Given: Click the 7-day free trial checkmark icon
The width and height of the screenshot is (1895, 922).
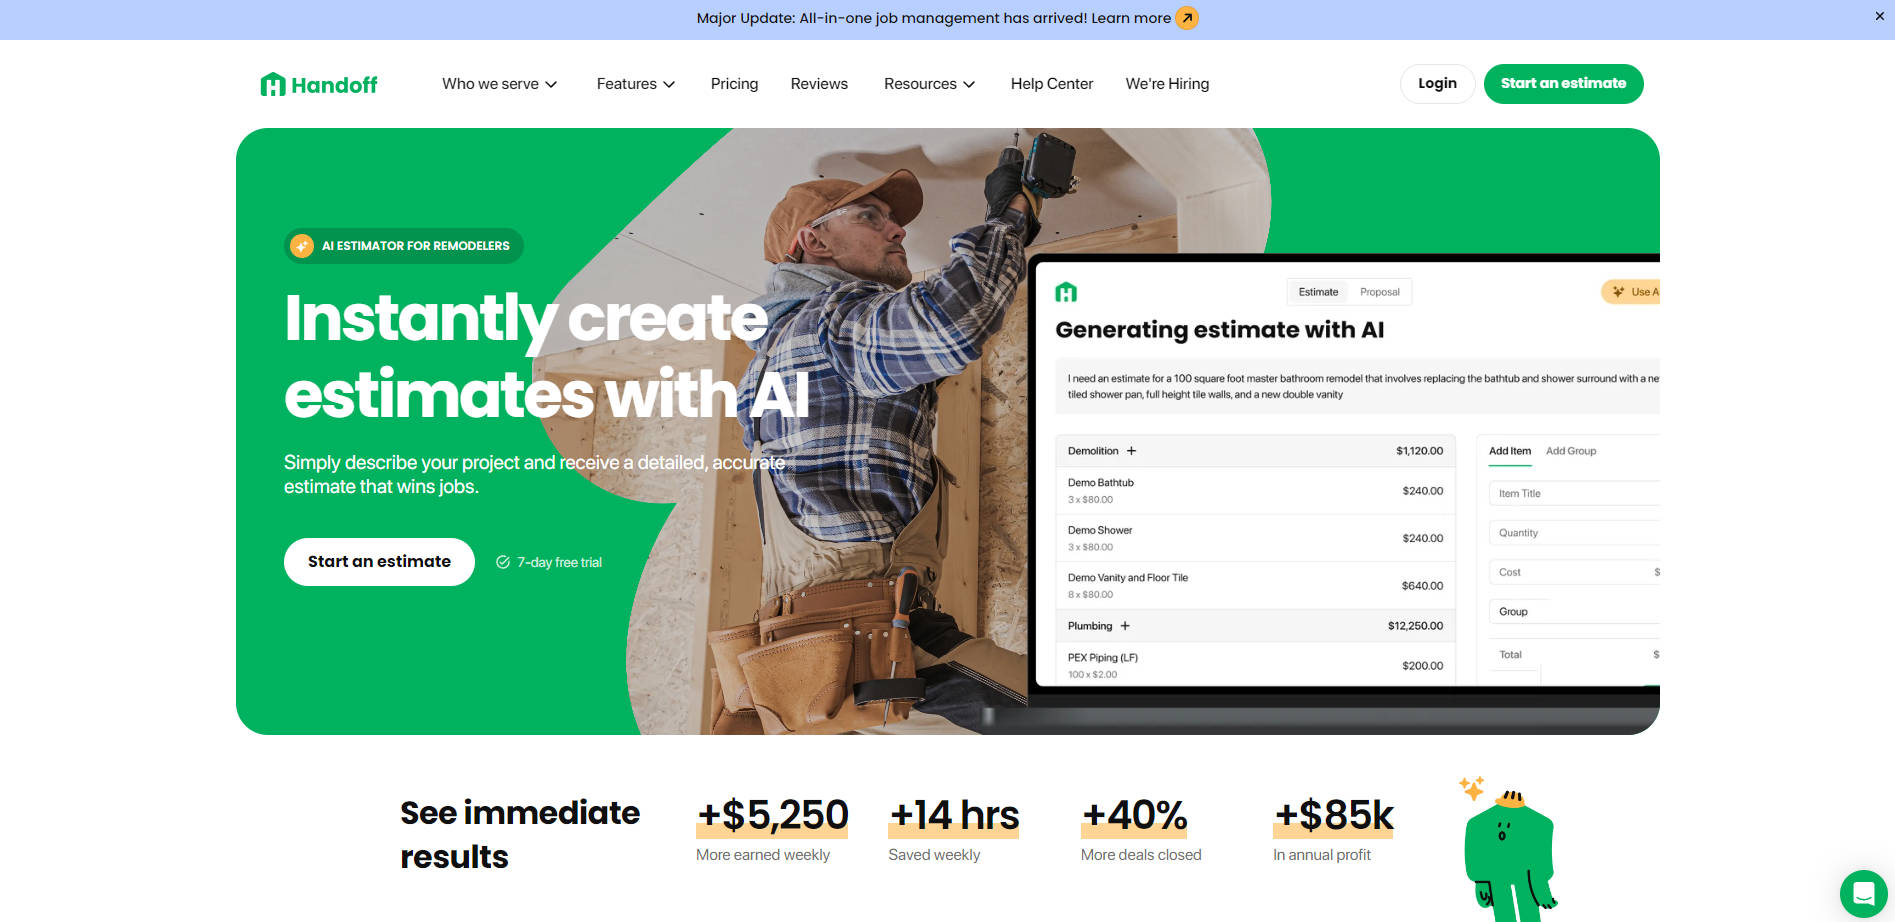Looking at the screenshot, I should 503,562.
